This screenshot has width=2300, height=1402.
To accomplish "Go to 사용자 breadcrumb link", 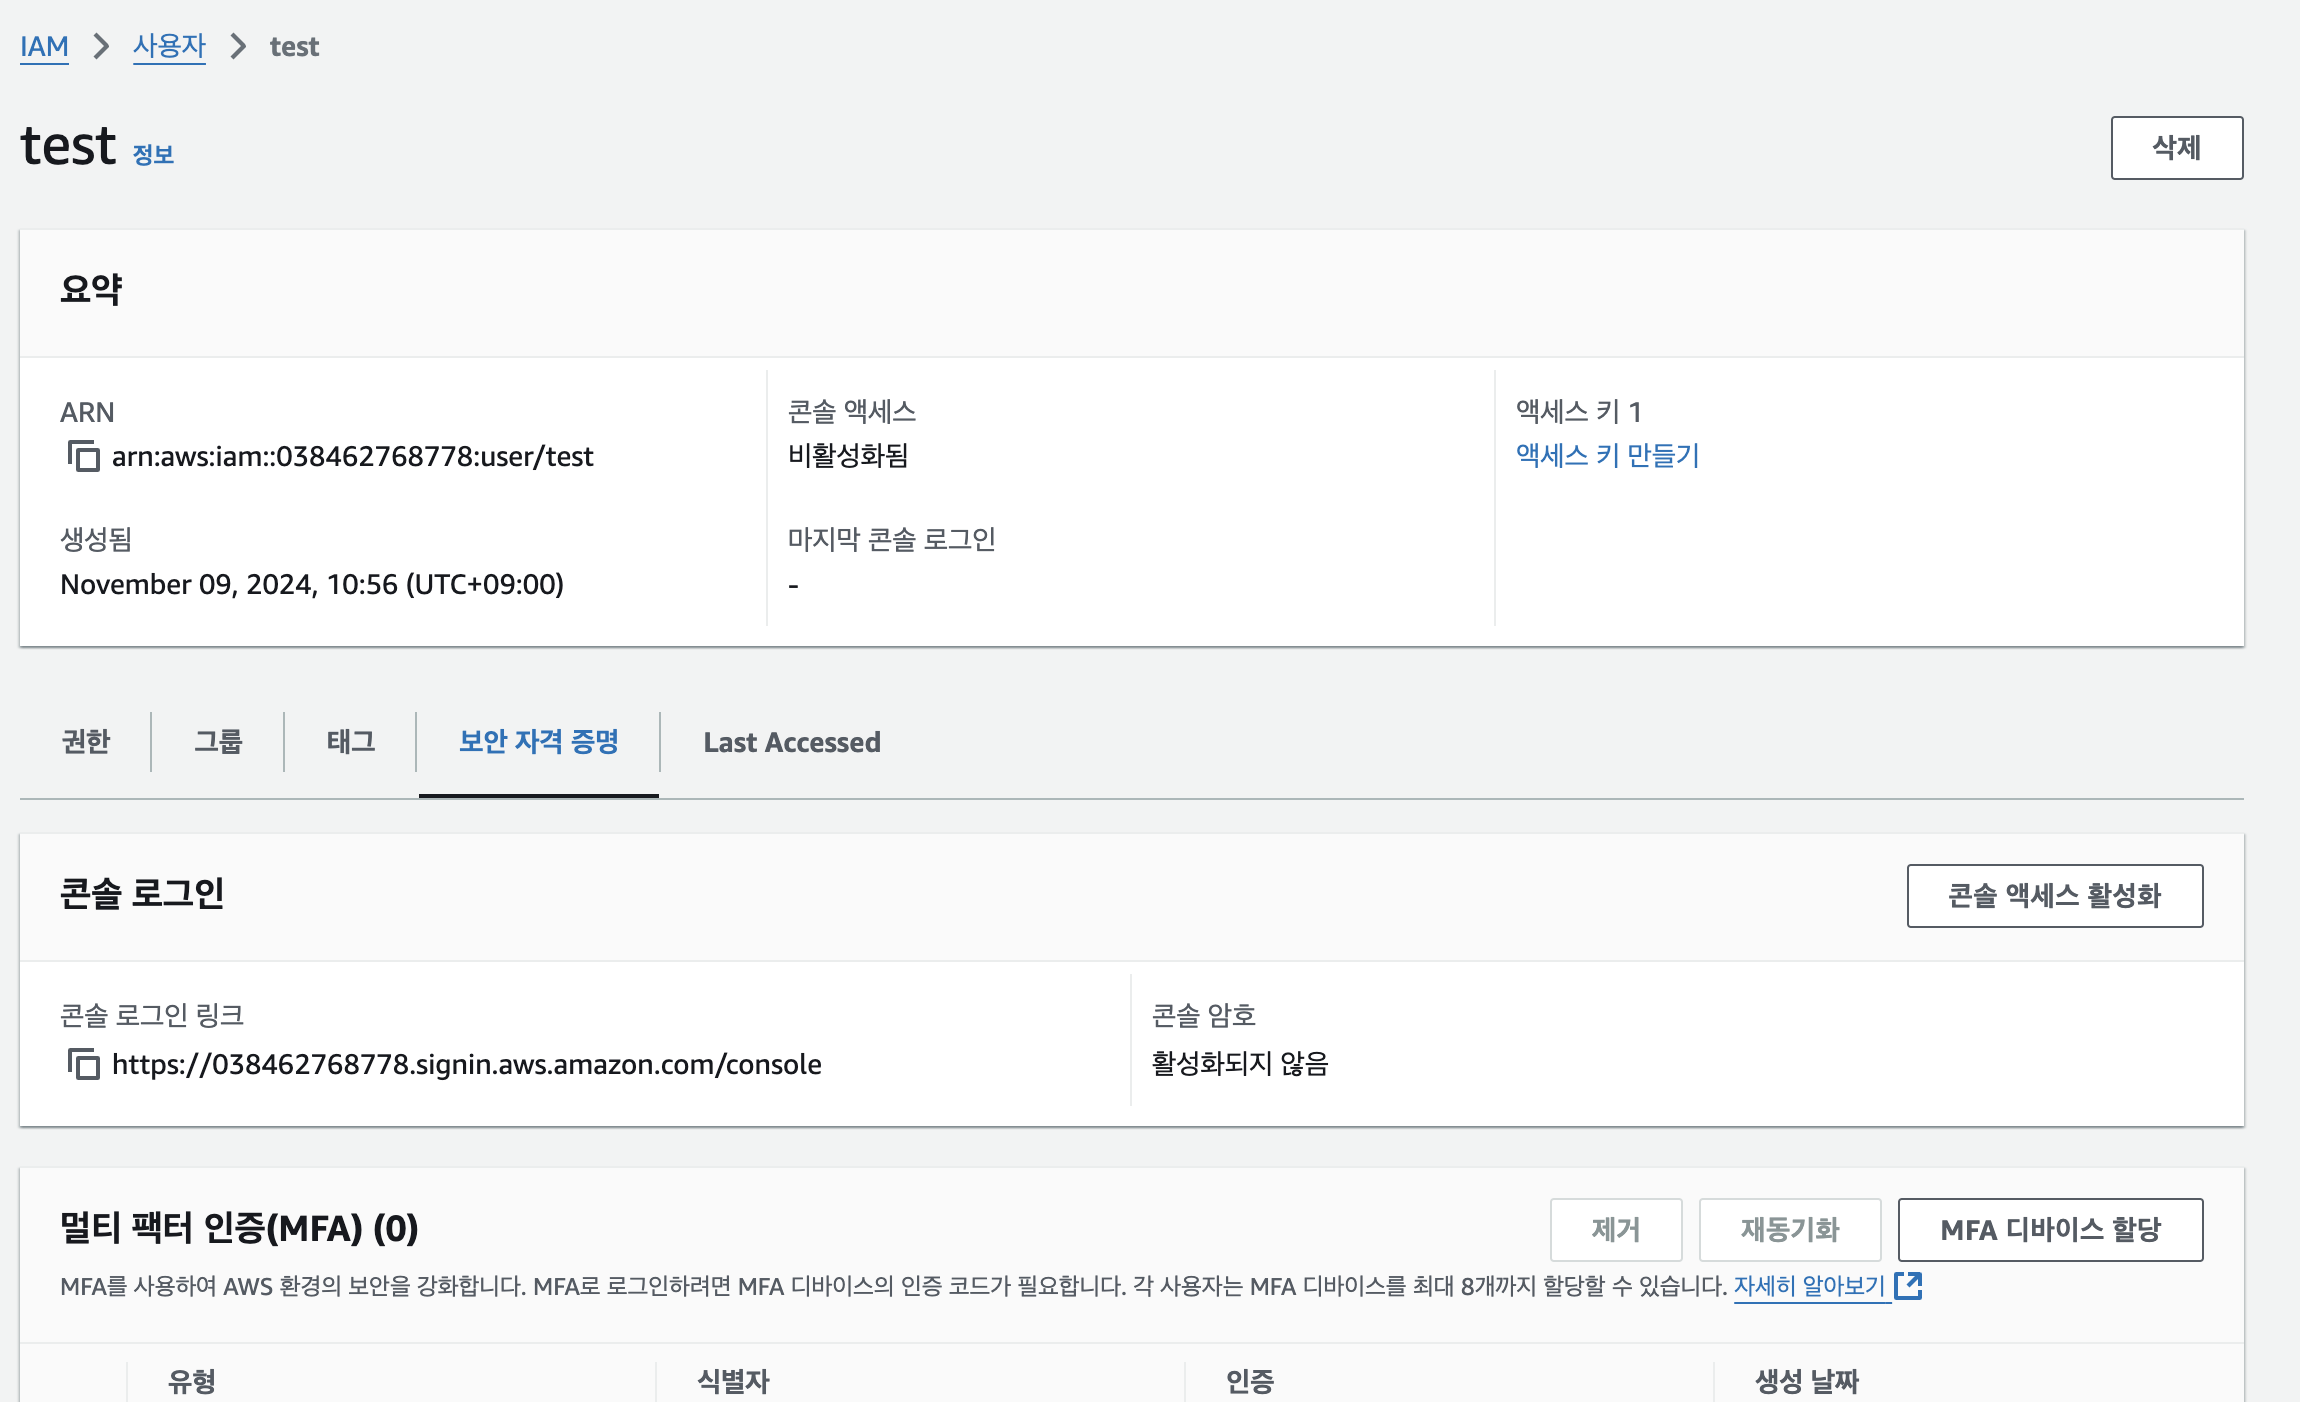I will (169, 47).
